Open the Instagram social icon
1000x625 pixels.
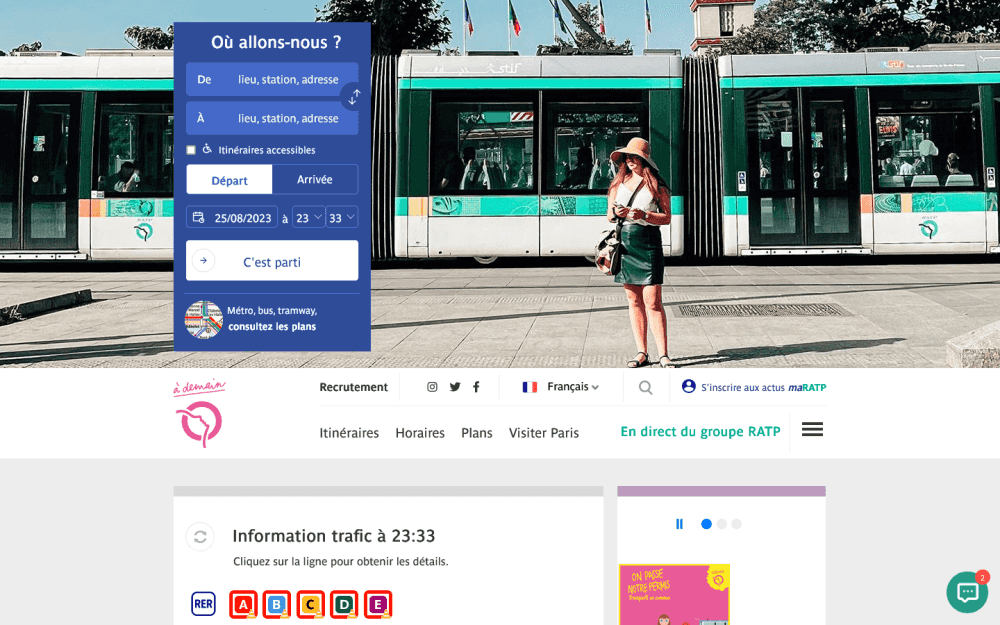432,387
